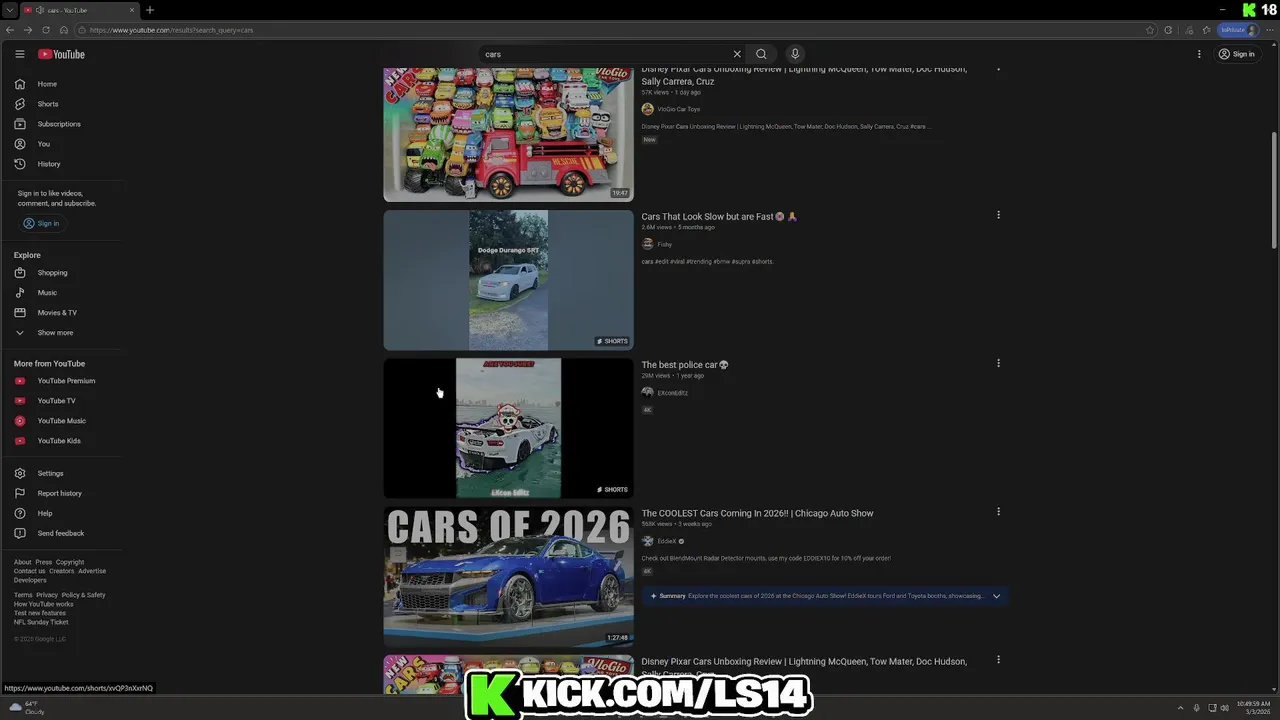Open VloGio Car Toys channel

tap(678, 109)
